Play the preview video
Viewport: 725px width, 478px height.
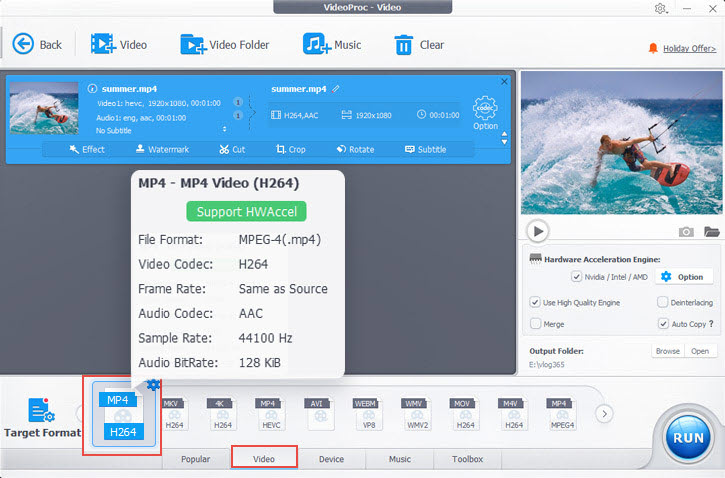(538, 231)
